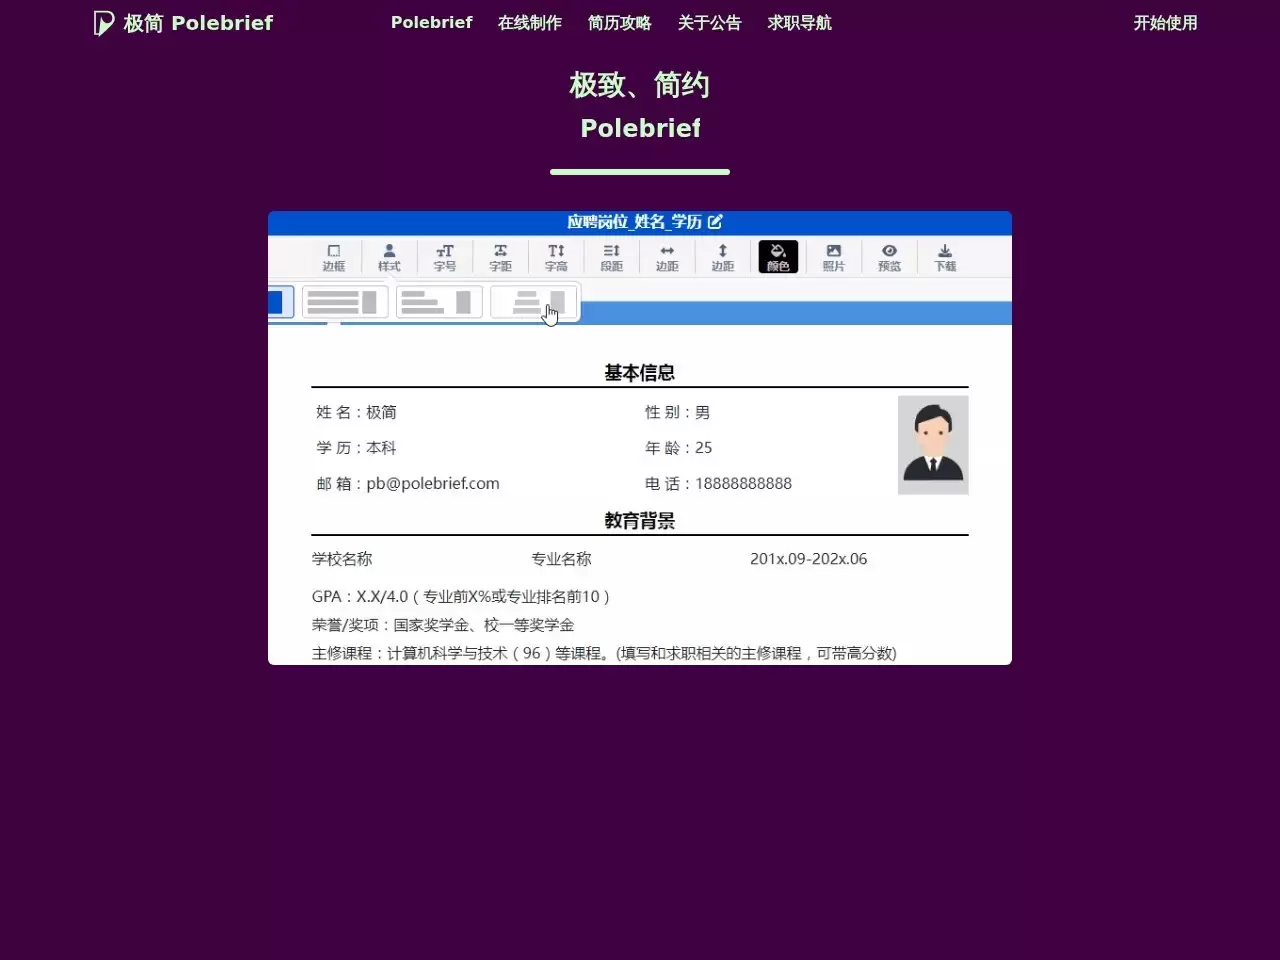Open 求职导航 in the top menu
Image resolution: width=1280 pixels, height=960 pixels.
pyautogui.click(x=800, y=22)
